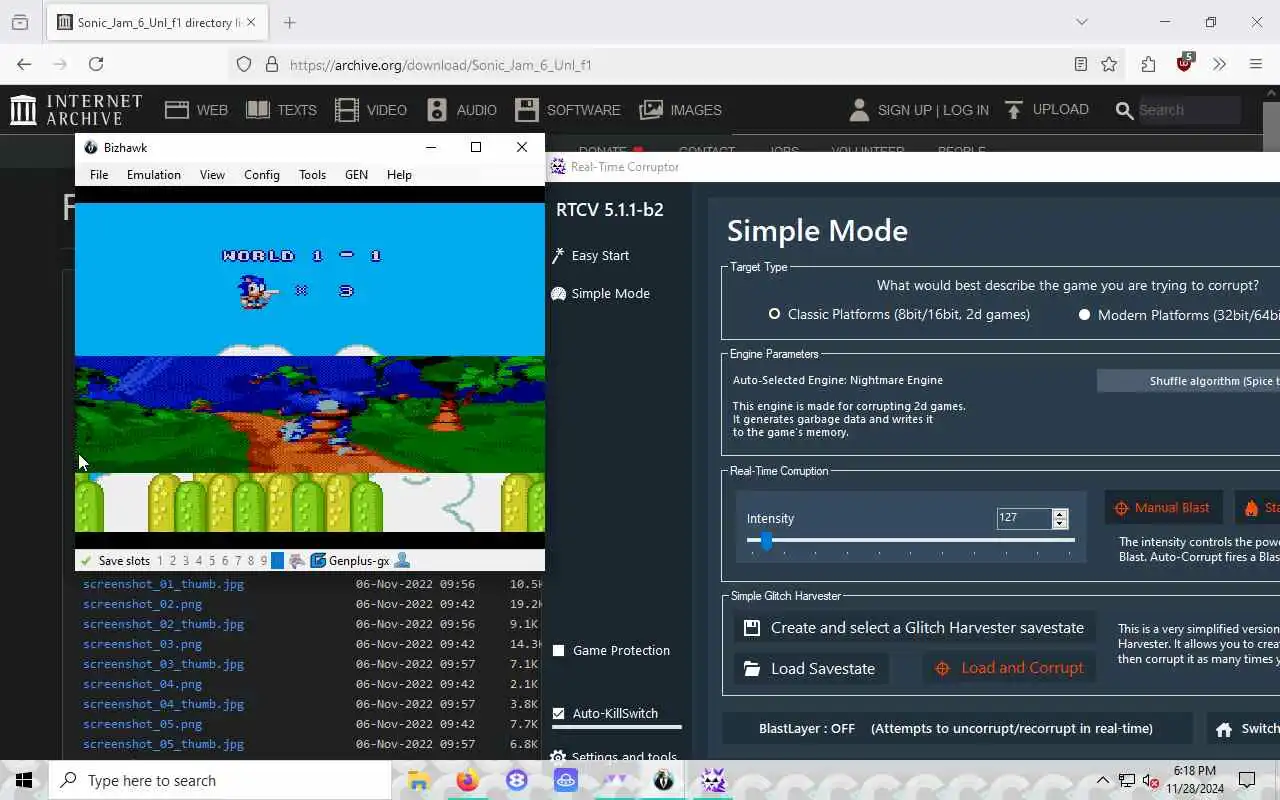Open the Firefox list all tabs dropdown
Screen dimensions: 1280x800
pos(1081,22)
